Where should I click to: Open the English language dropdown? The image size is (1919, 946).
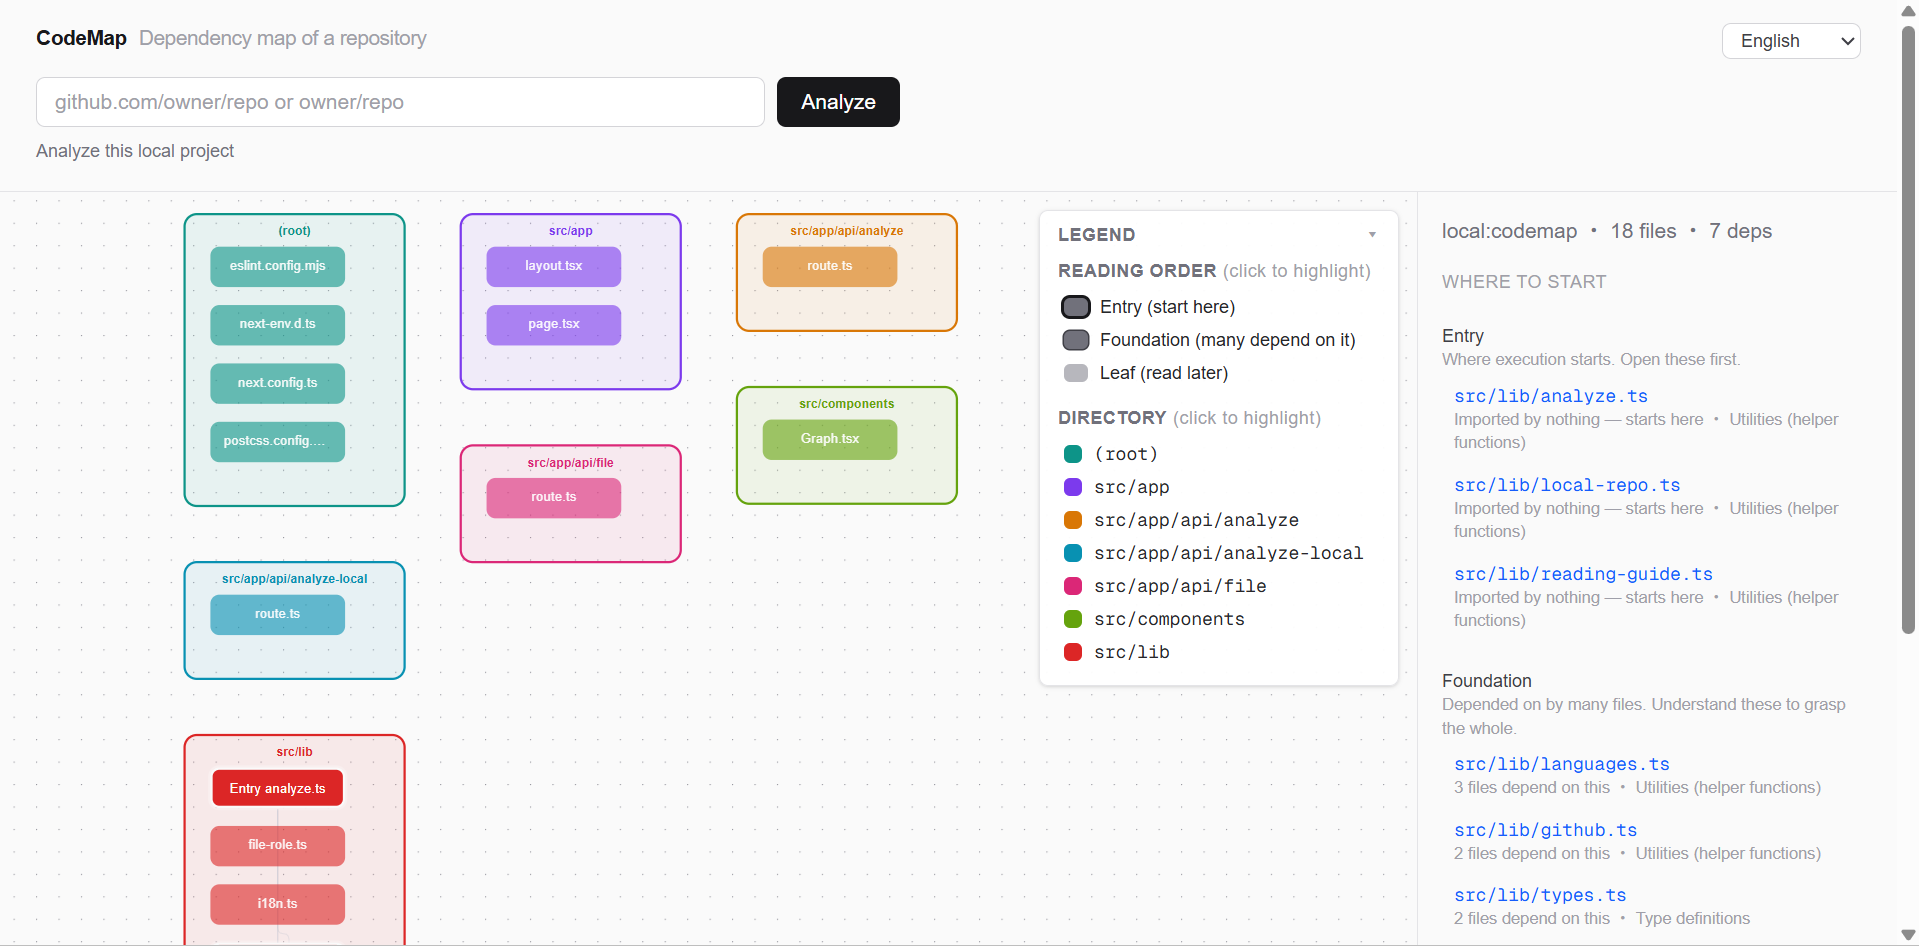(1790, 41)
